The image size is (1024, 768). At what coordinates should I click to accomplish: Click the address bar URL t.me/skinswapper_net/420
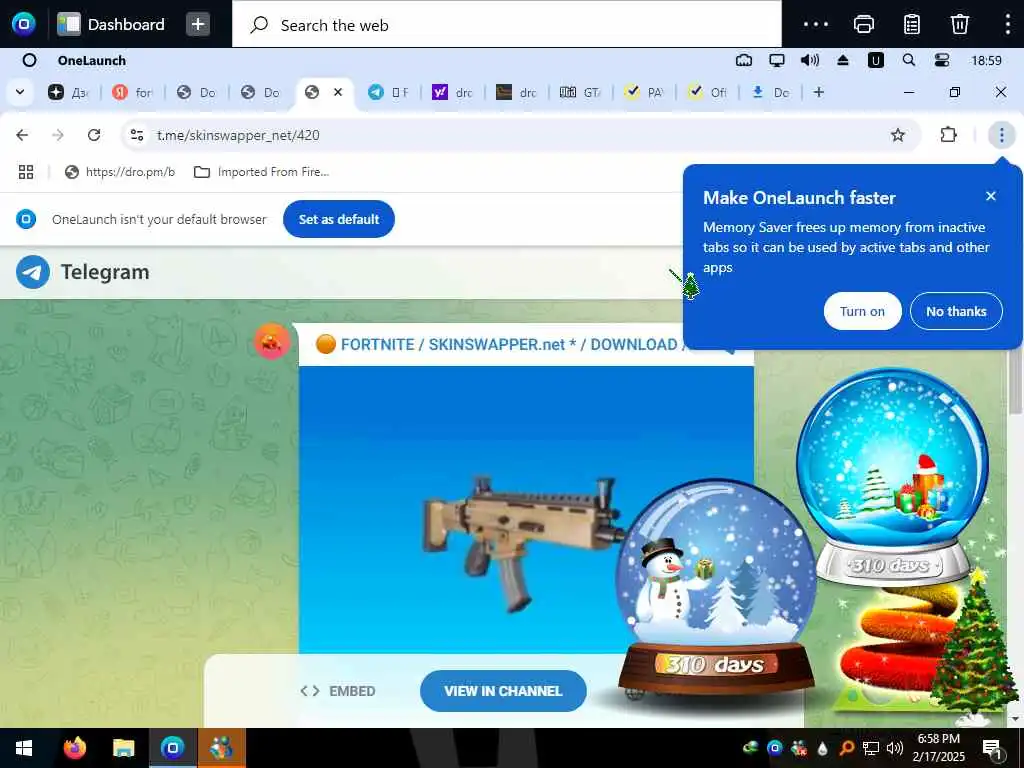[238, 135]
